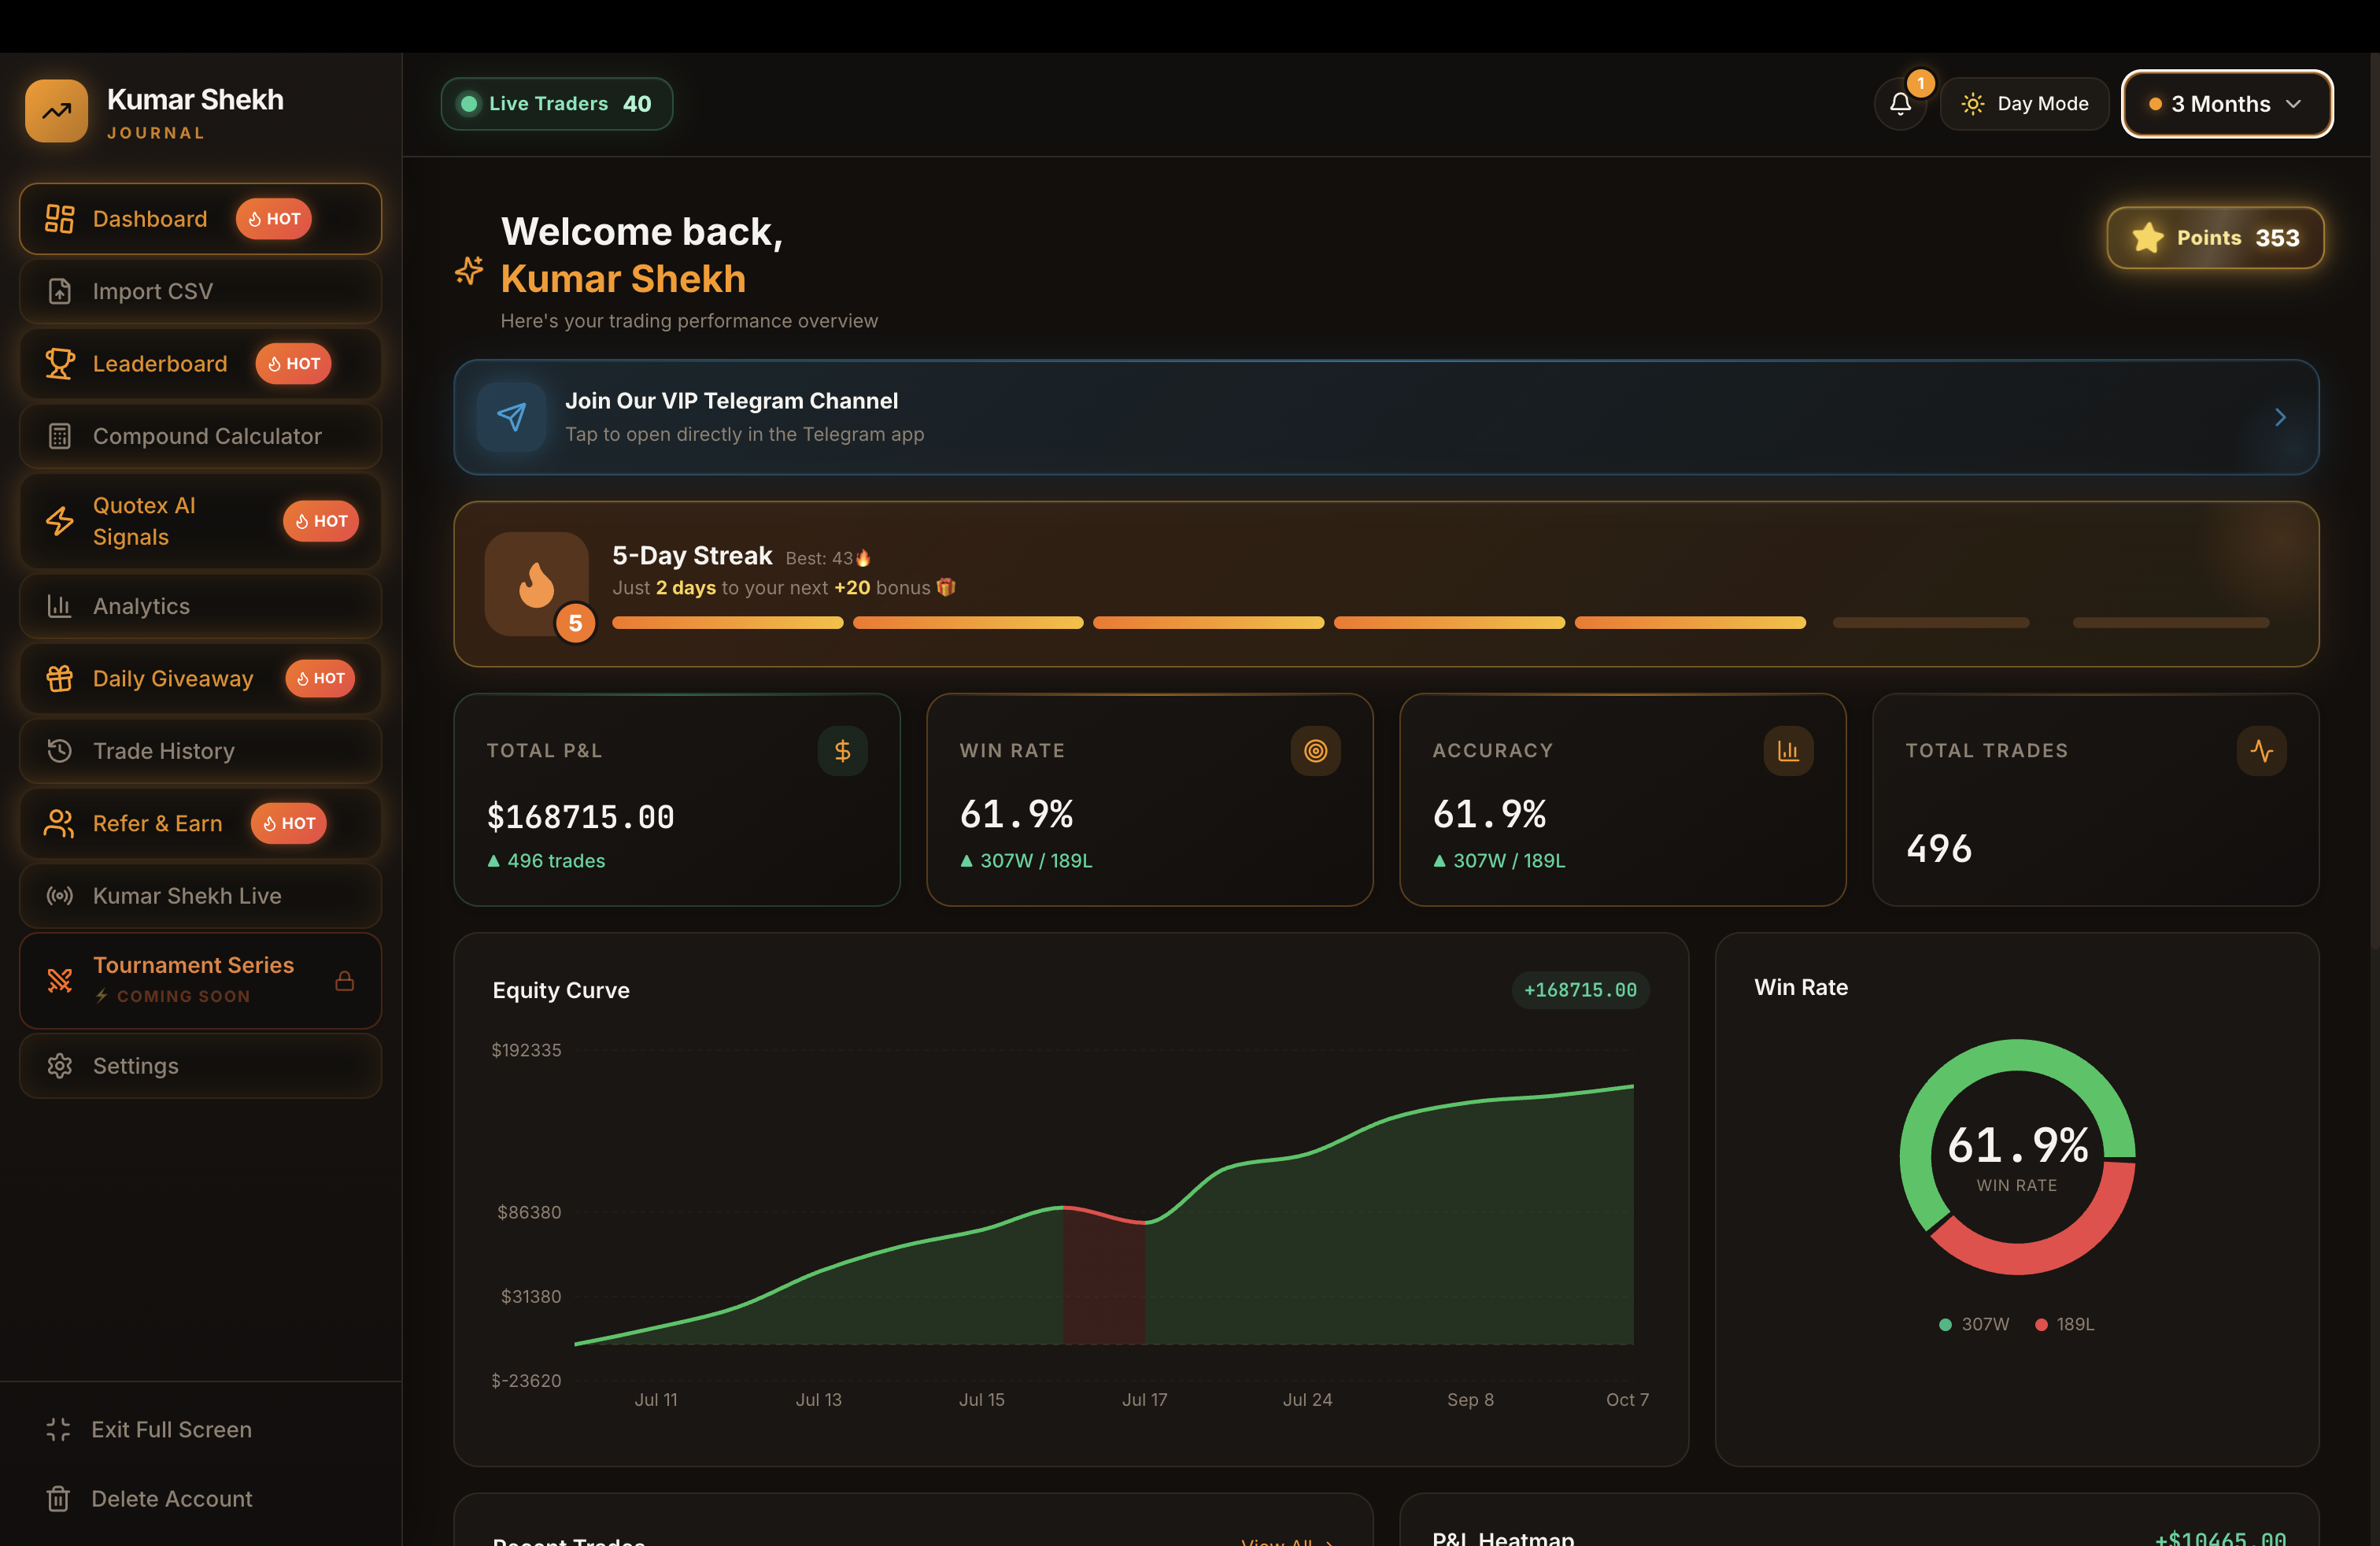
Task: Toggle Day Mode
Action: point(2025,104)
